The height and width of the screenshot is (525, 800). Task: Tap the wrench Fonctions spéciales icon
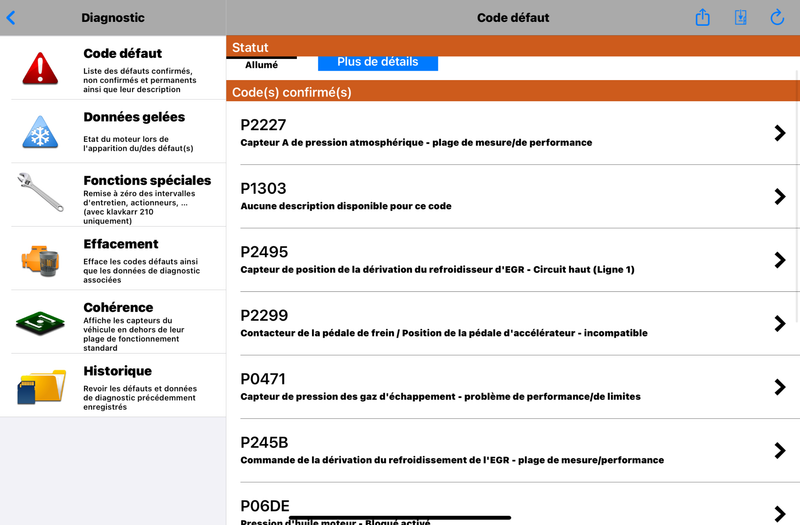[x=40, y=192]
